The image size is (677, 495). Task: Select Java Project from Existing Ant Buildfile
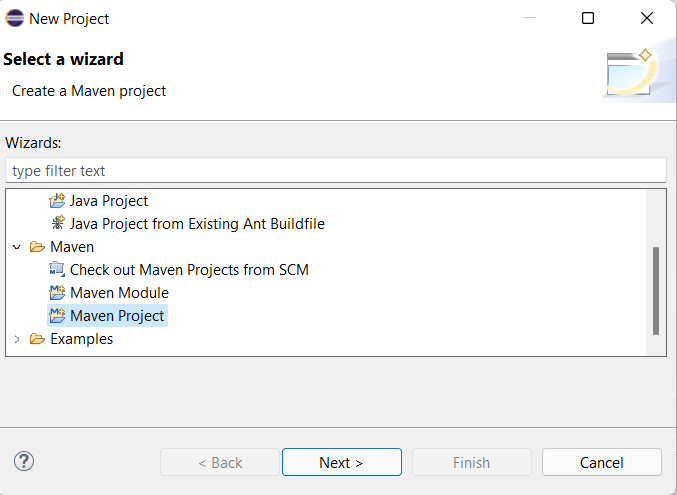click(x=197, y=224)
